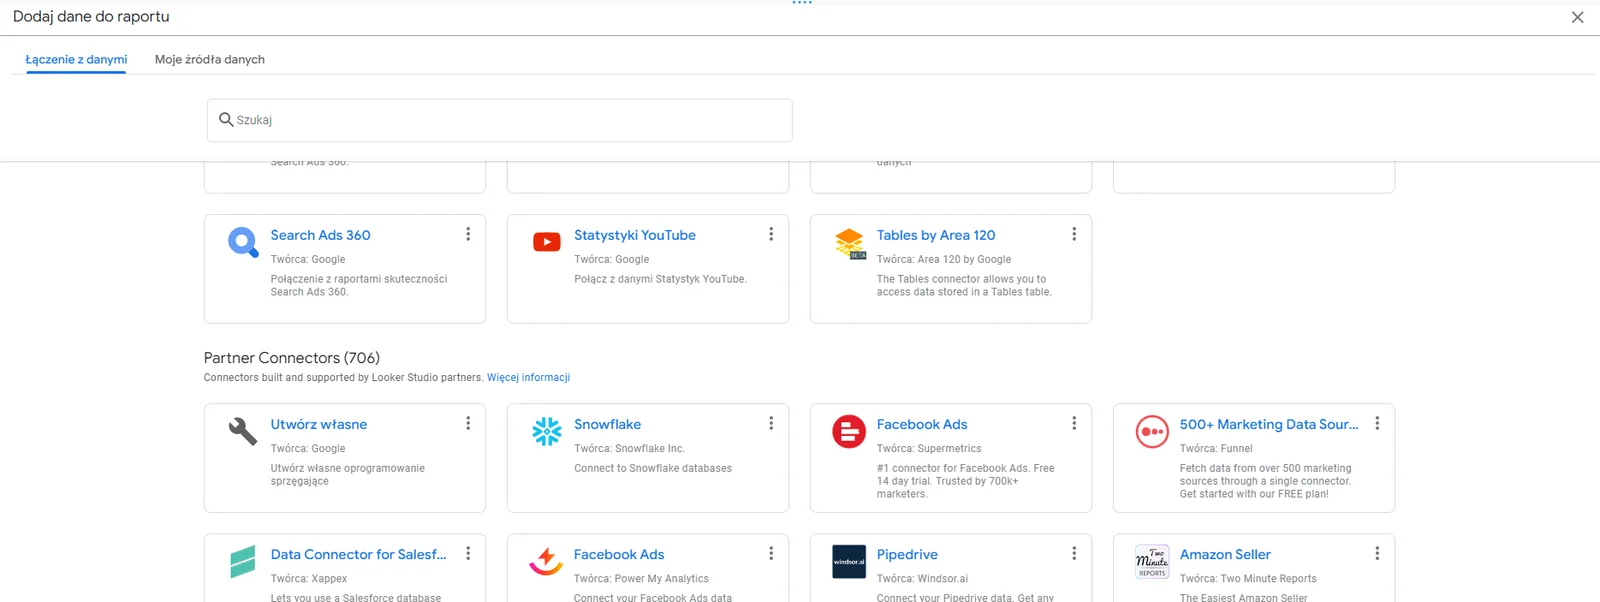Click the Partner Connectors (706) heading

tap(292, 358)
